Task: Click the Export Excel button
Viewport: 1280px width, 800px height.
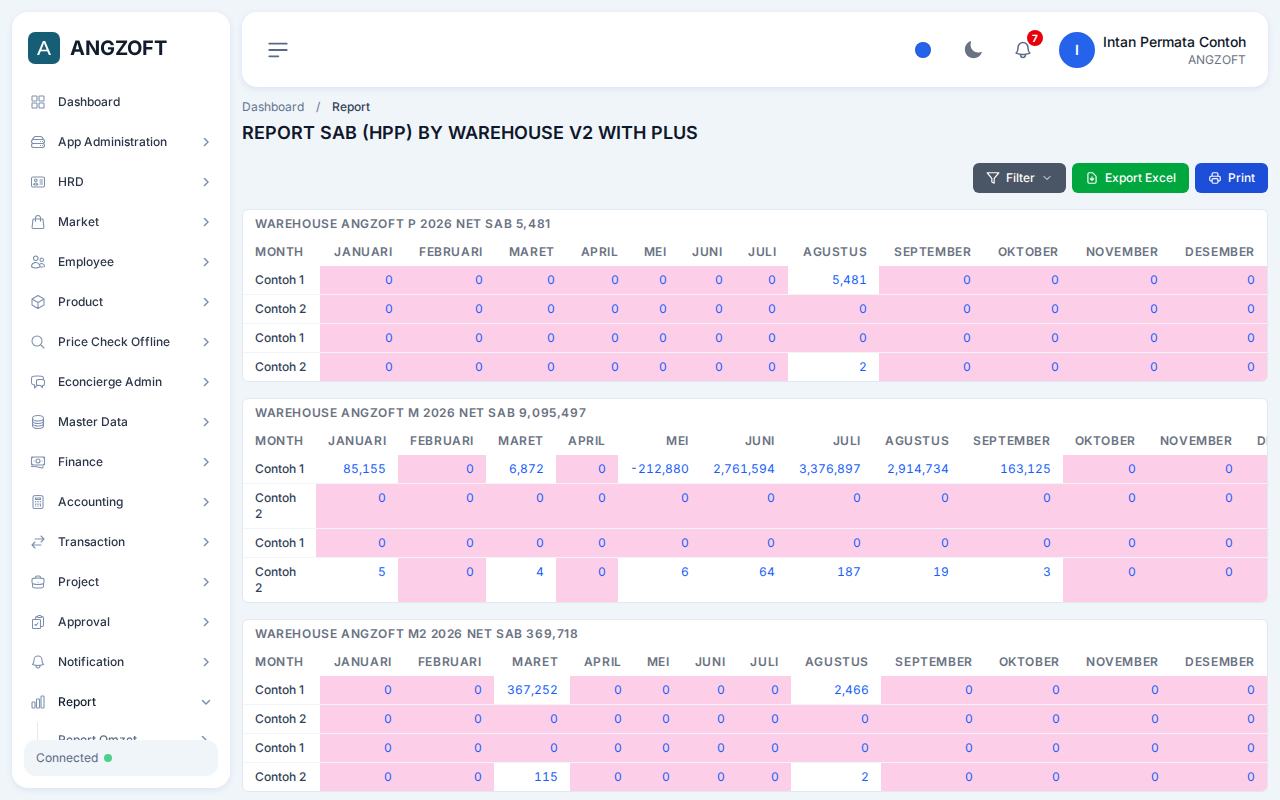Action: pyautogui.click(x=1130, y=178)
